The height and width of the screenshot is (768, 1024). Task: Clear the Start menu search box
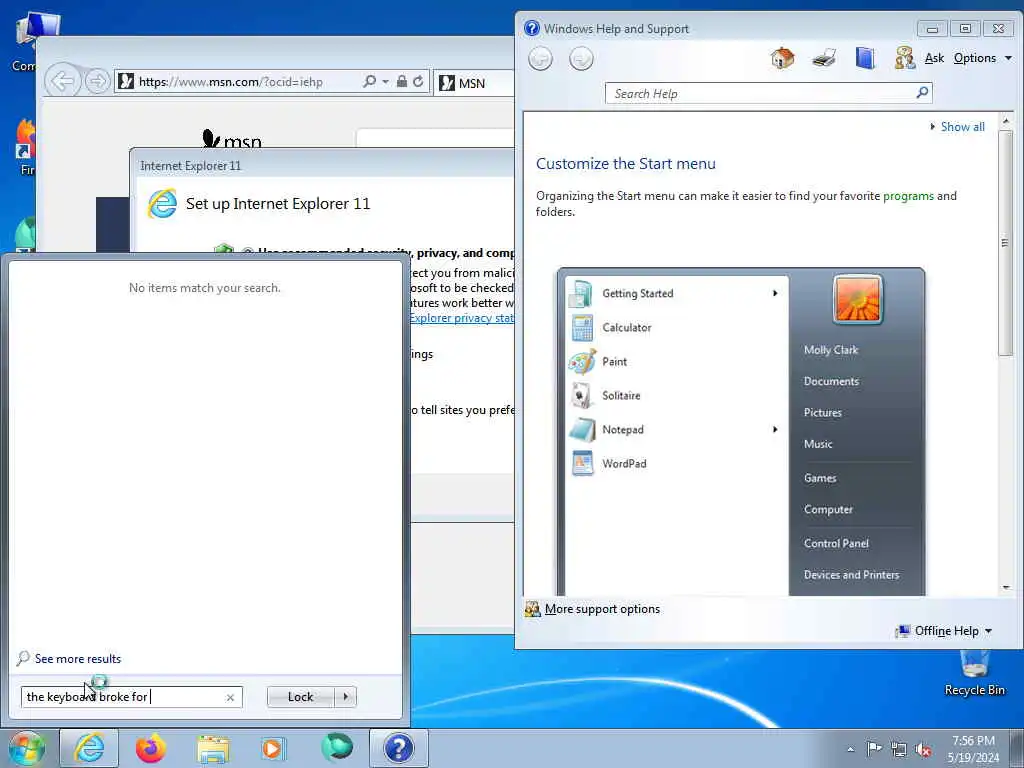click(230, 697)
